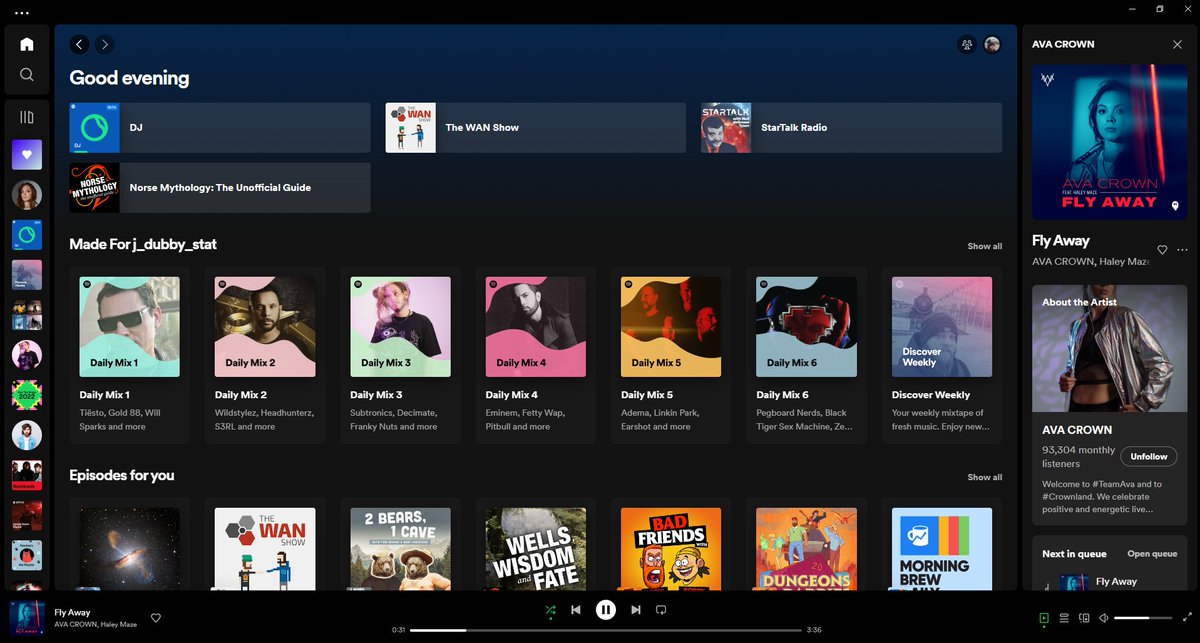Go forward with the right arrow
The width and height of the screenshot is (1200, 643).
pos(105,44)
